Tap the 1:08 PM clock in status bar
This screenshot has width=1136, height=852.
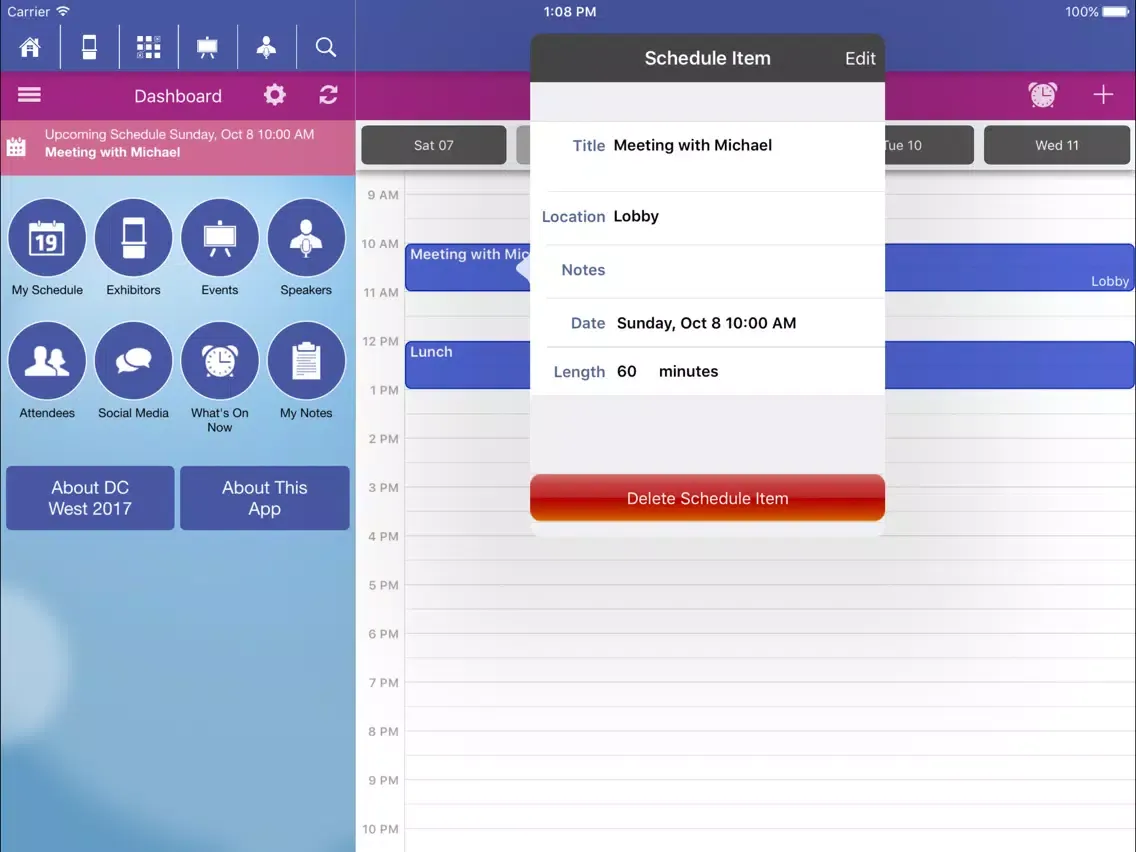point(569,12)
